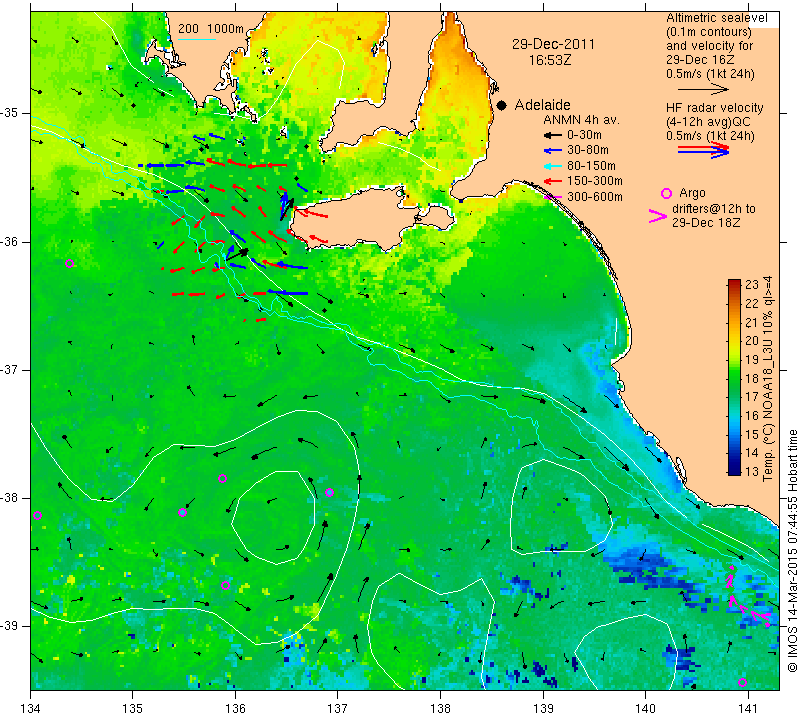Click the Argo float near 135.9E 38.7S

tap(225, 585)
